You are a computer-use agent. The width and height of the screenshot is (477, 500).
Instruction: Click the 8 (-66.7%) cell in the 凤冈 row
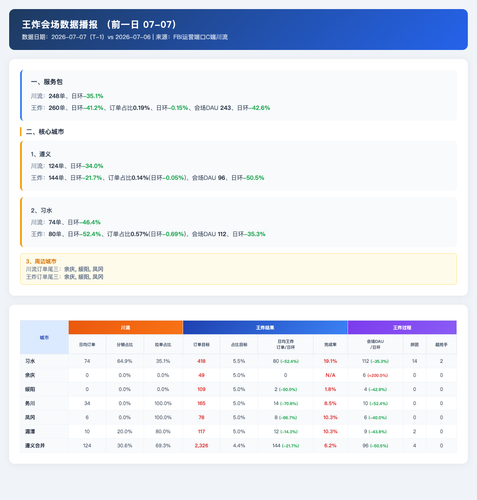point(286,417)
